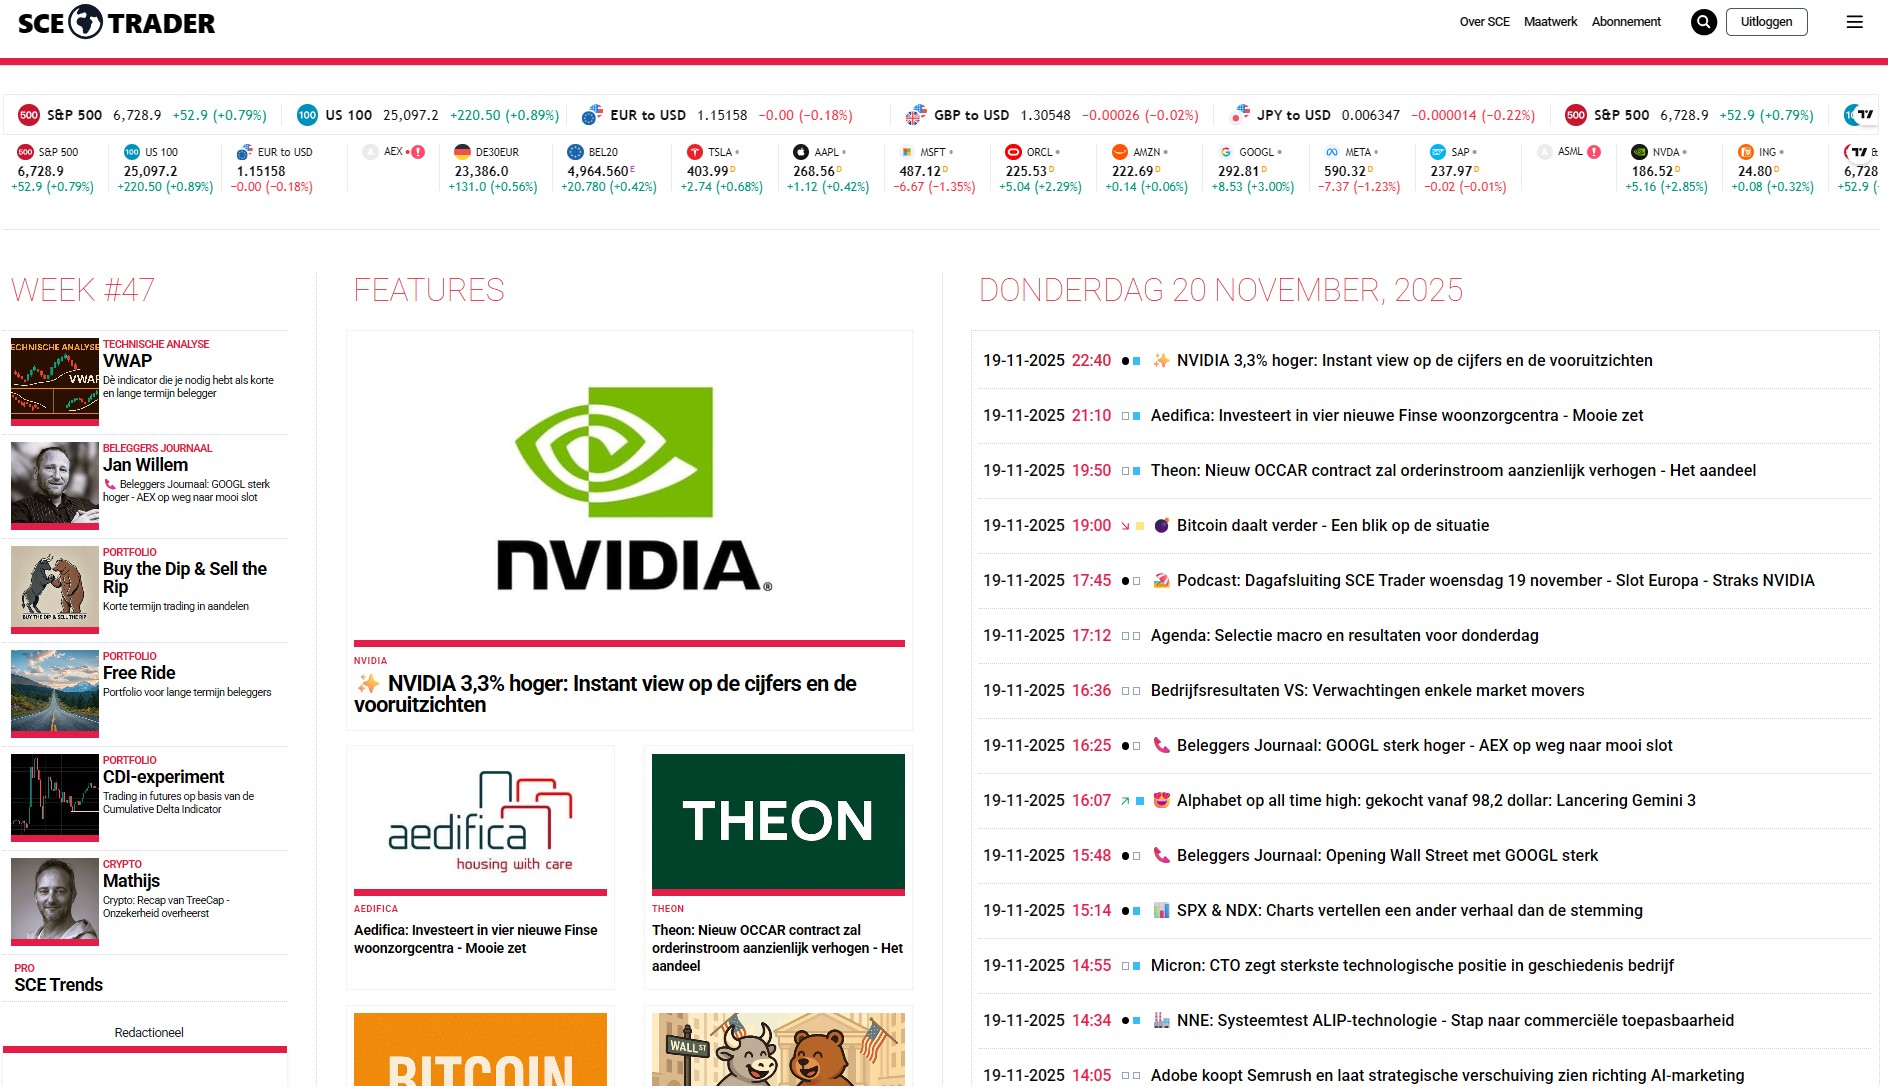Open Aedifica Finse woonzorgcentra news headline
The image size is (1888, 1086).
point(1397,416)
